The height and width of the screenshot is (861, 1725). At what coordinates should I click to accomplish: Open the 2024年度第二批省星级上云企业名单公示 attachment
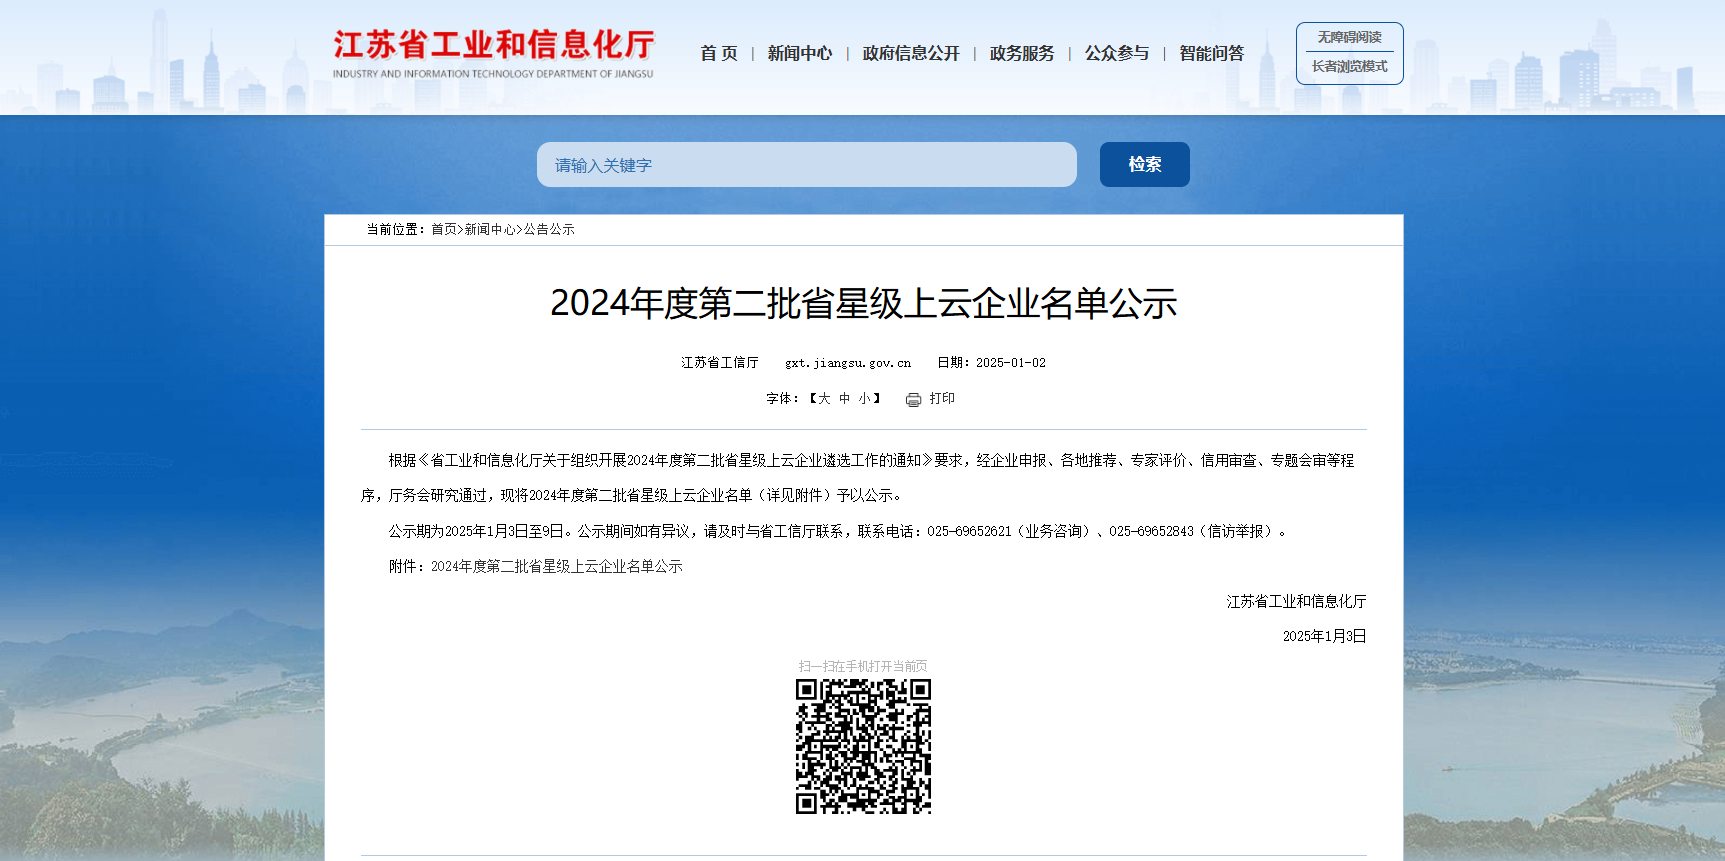pos(556,567)
